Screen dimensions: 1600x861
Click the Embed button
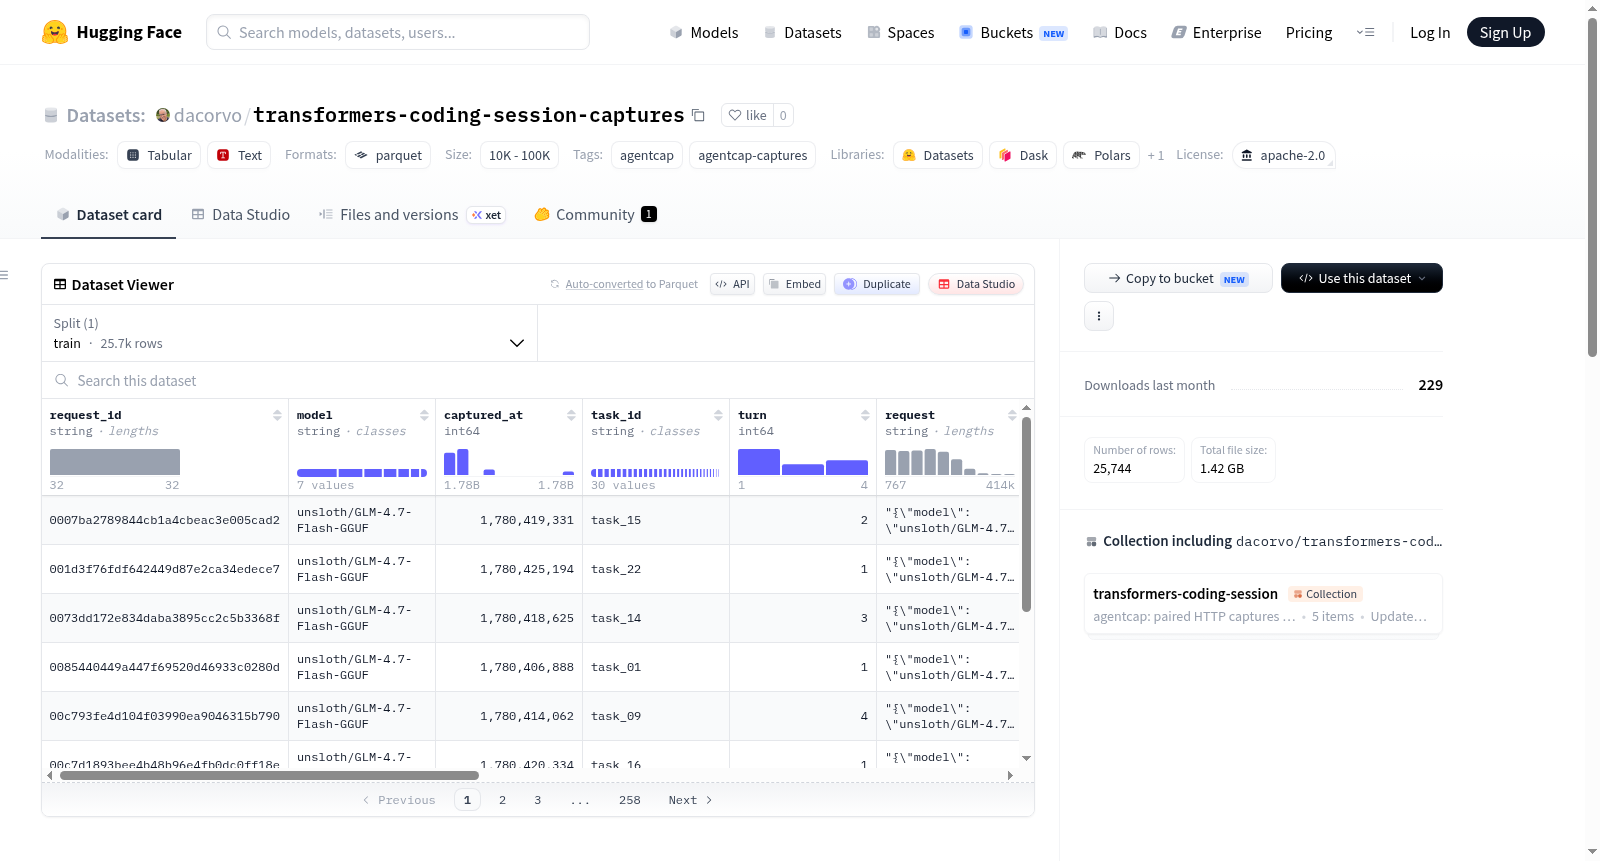click(795, 284)
